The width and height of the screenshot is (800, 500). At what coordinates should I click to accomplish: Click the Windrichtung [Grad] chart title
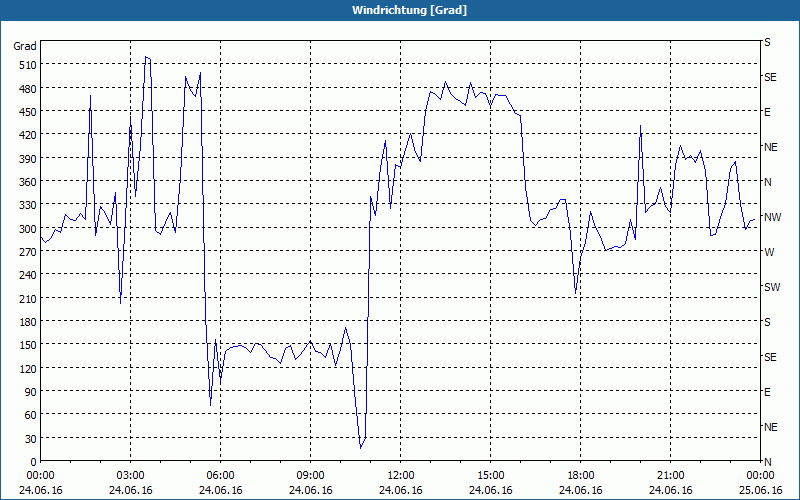pyautogui.click(x=409, y=10)
